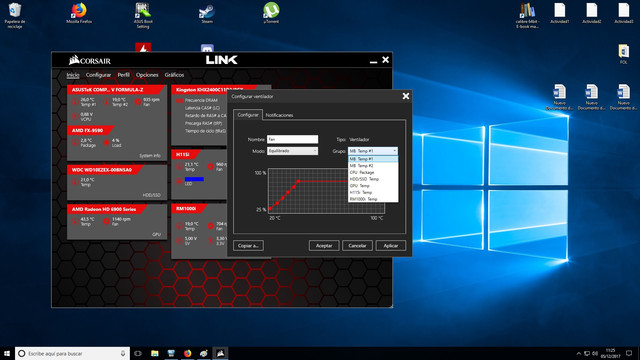
Task: Open the Perfil menu
Action: pyautogui.click(x=123, y=75)
